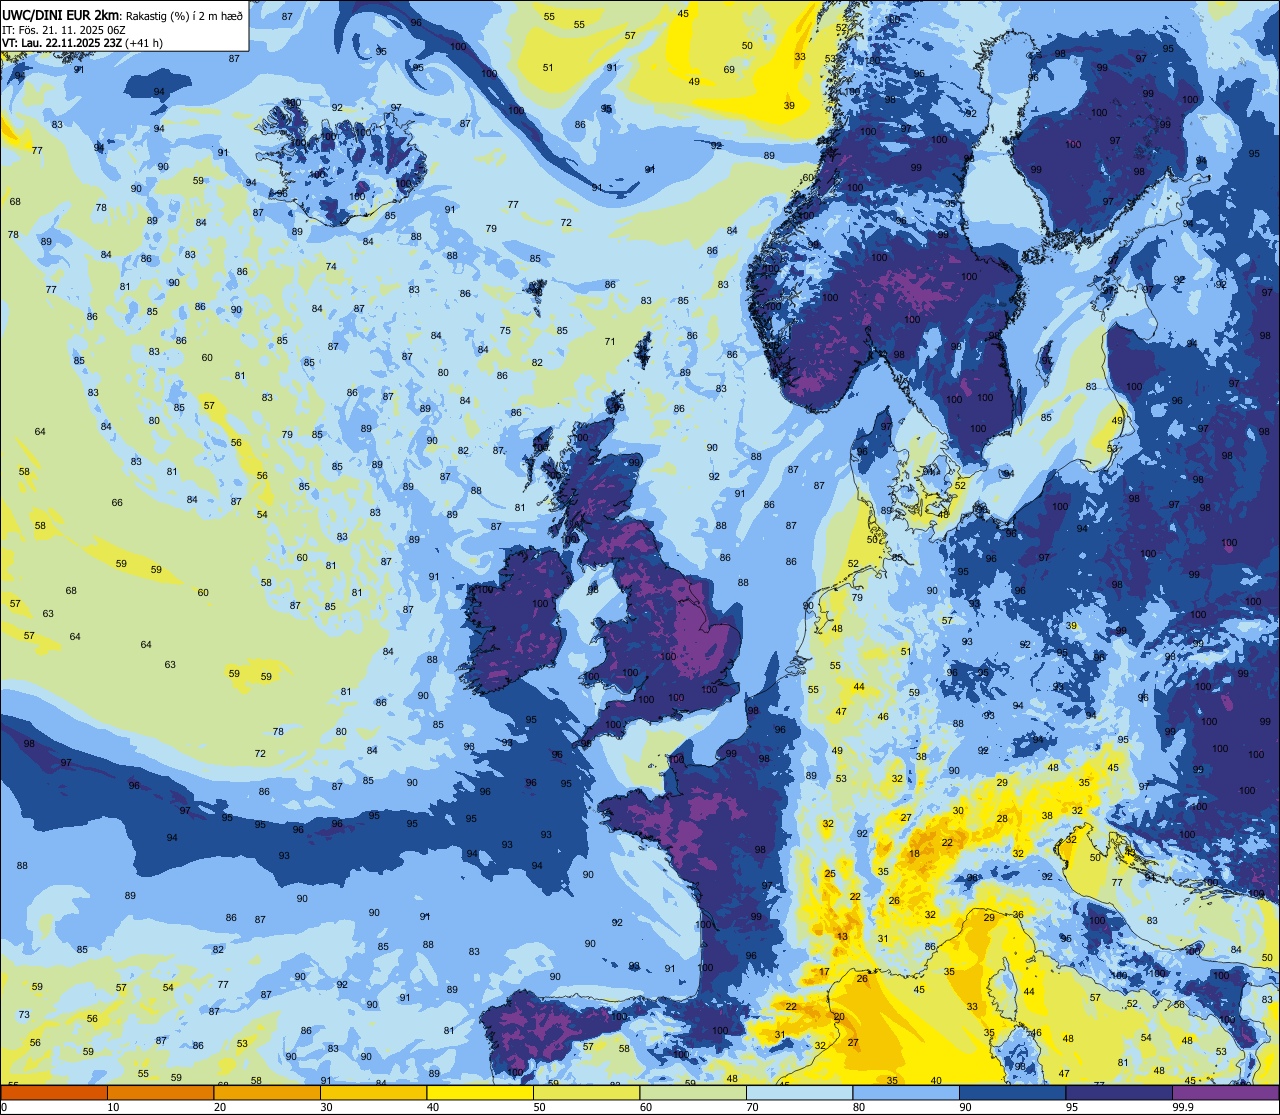The image size is (1280, 1115).
Task: Click the 10–20% orange legend swatch
Action: pos(160,1092)
